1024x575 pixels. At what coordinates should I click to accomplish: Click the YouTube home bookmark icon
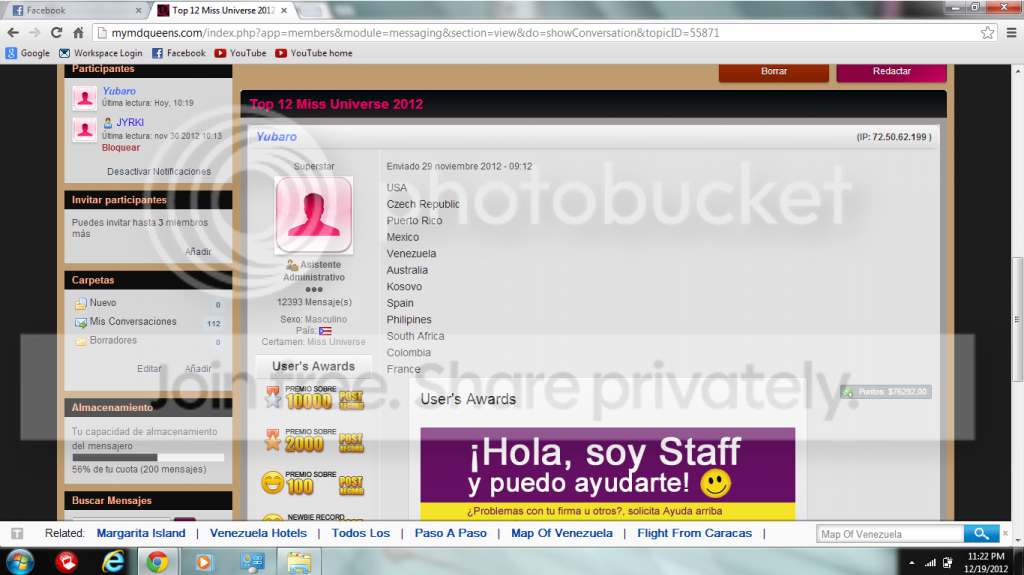(x=281, y=53)
